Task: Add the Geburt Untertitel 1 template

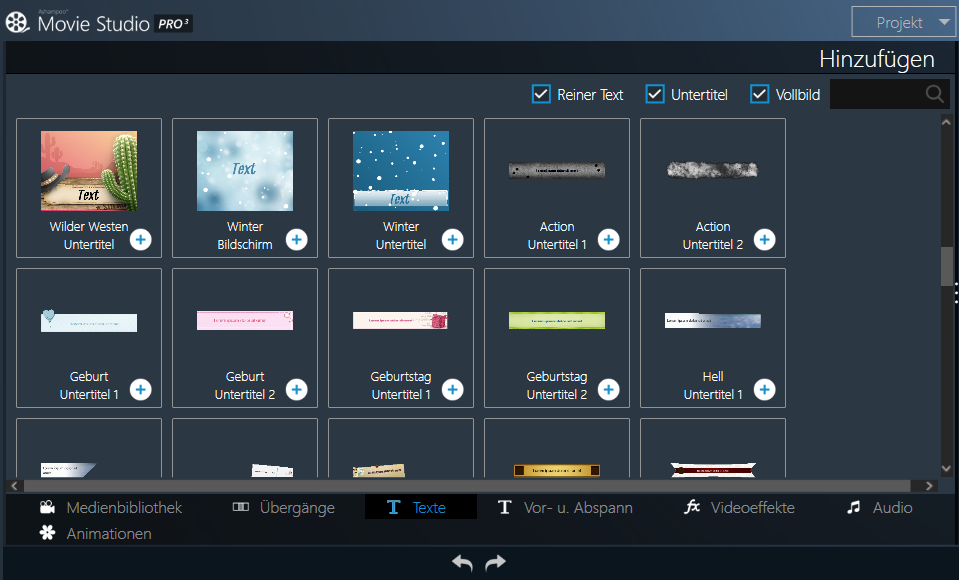Action: 141,390
